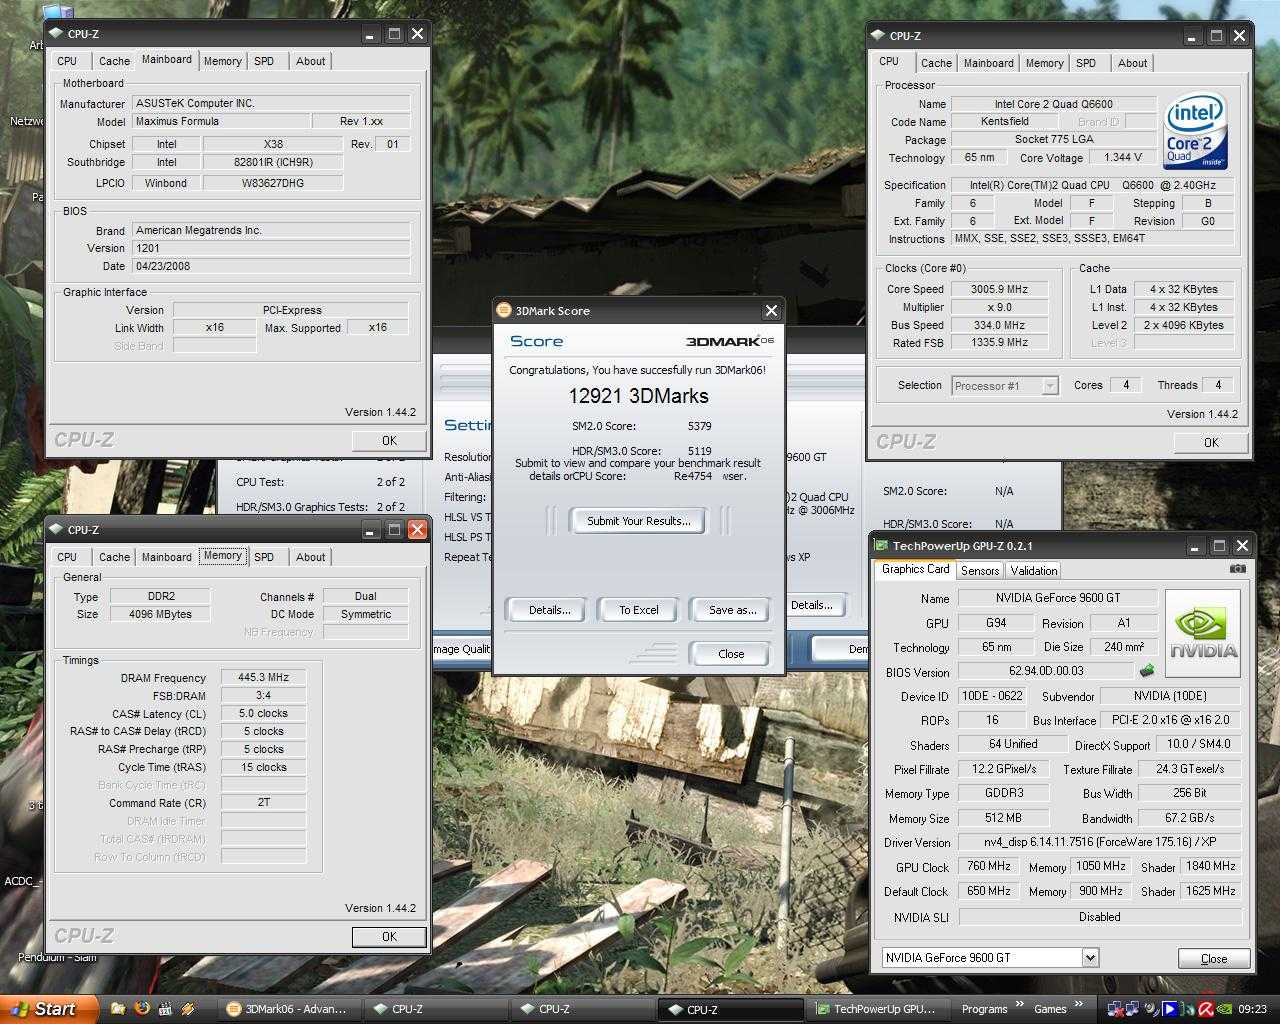Click the calculator-like quick launch icon

164,1009
